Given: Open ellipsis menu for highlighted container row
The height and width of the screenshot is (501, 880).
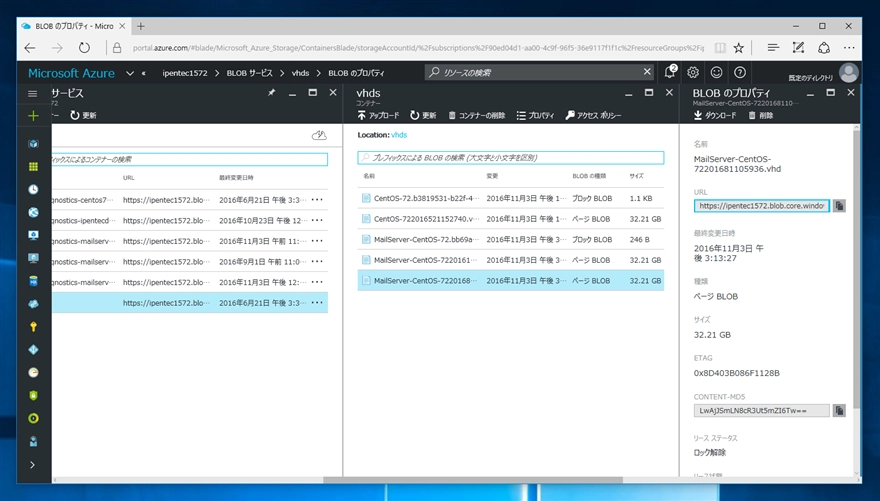Looking at the screenshot, I should 317,303.
